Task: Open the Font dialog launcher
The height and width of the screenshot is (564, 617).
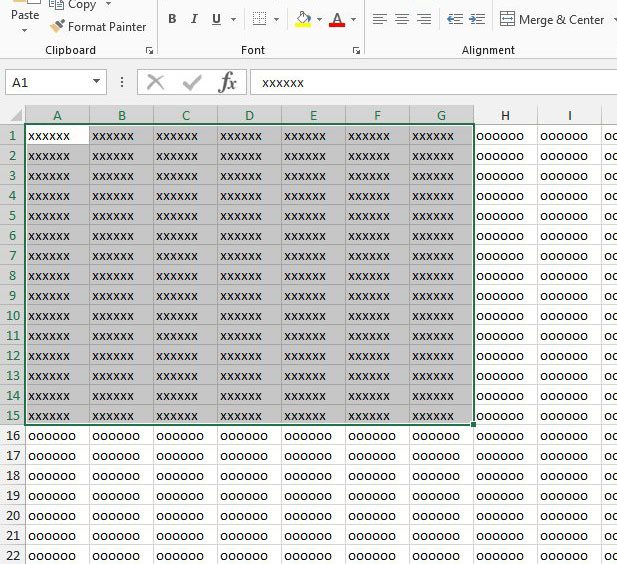Action: [x=354, y=50]
